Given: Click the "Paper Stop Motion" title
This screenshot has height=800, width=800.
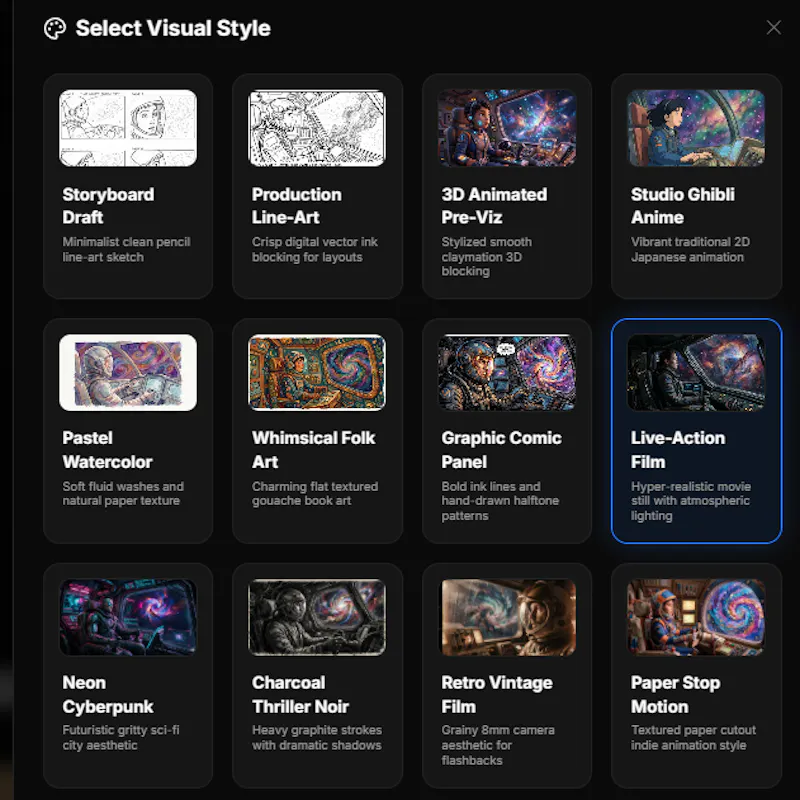Looking at the screenshot, I should (x=675, y=695).
